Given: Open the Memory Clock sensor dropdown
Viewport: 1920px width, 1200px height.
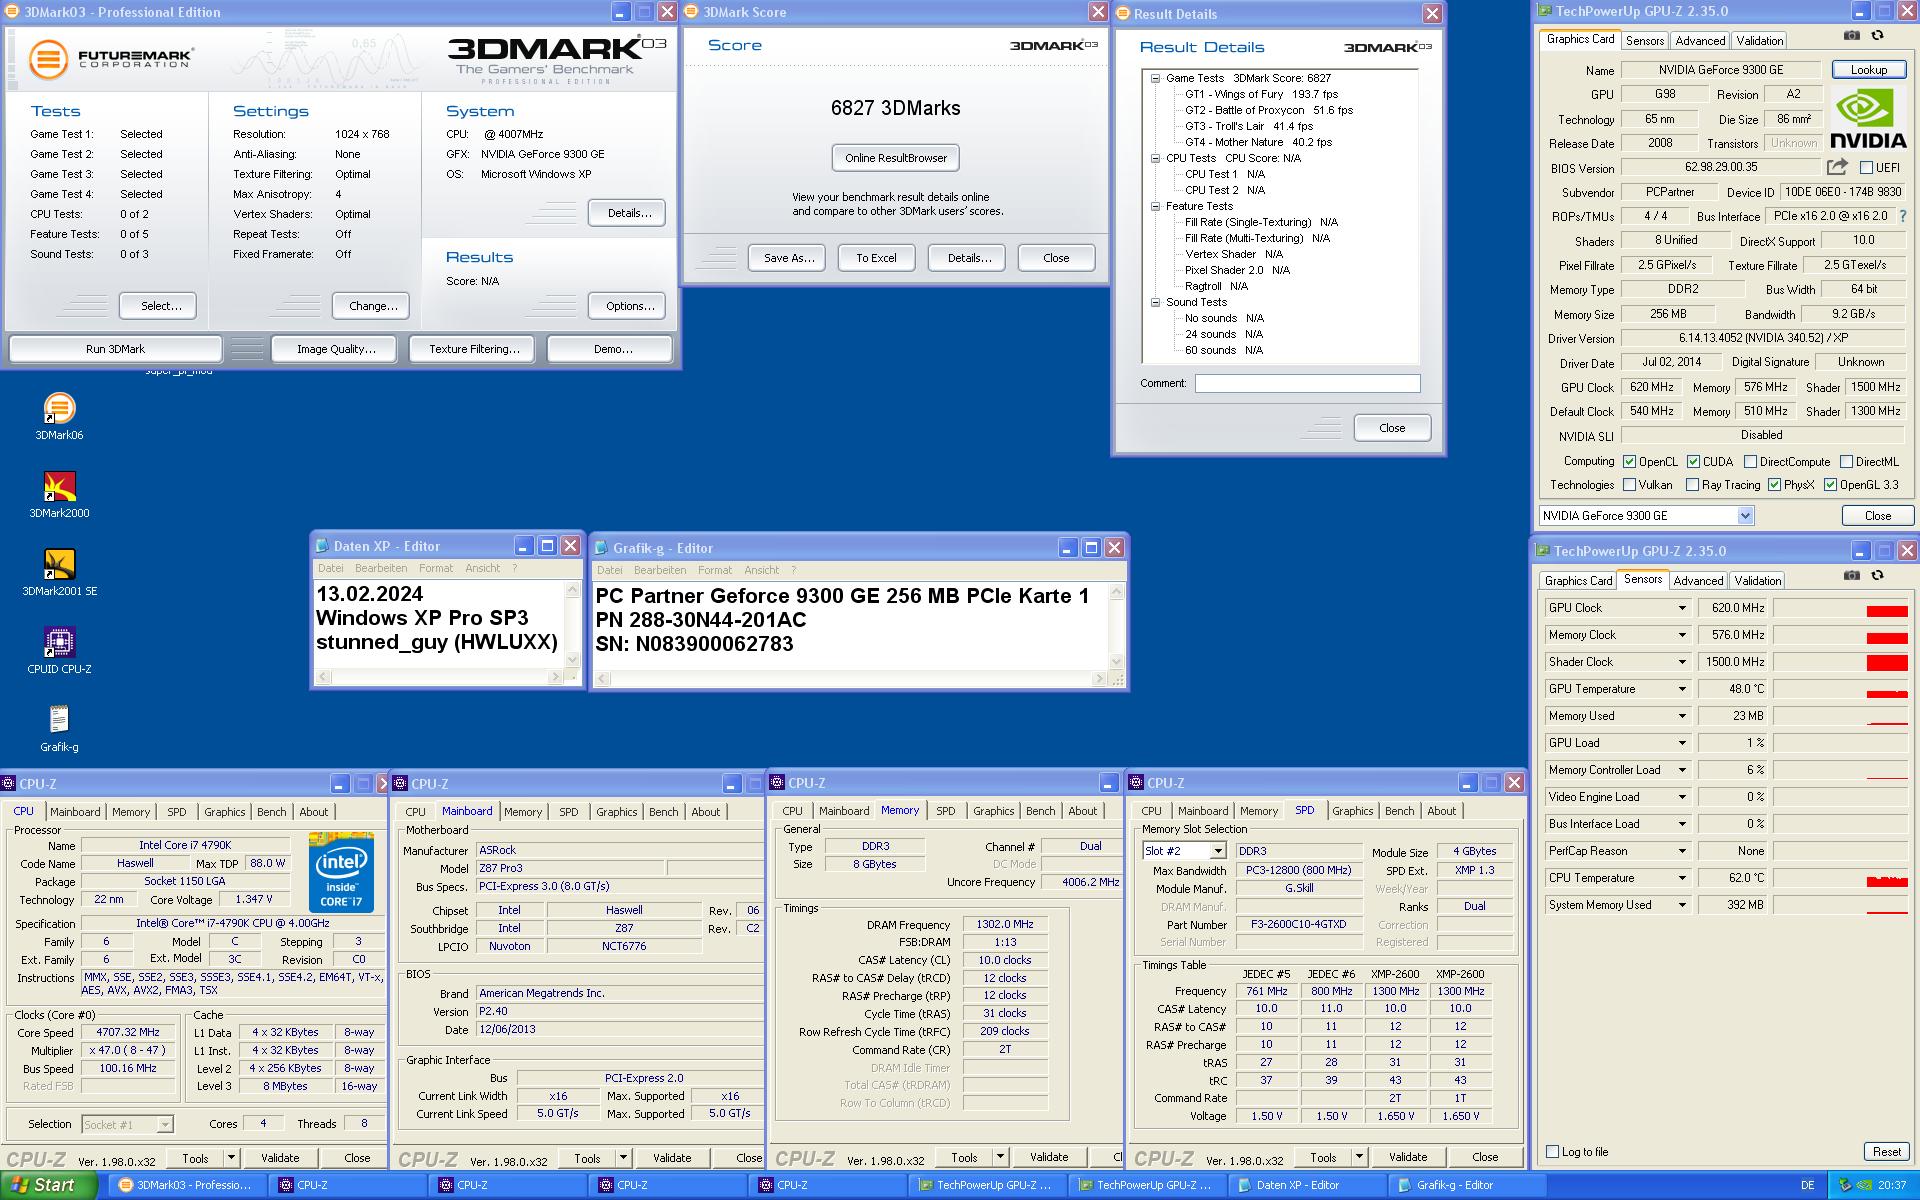Looking at the screenshot, I should click(x=1682, y=635).
